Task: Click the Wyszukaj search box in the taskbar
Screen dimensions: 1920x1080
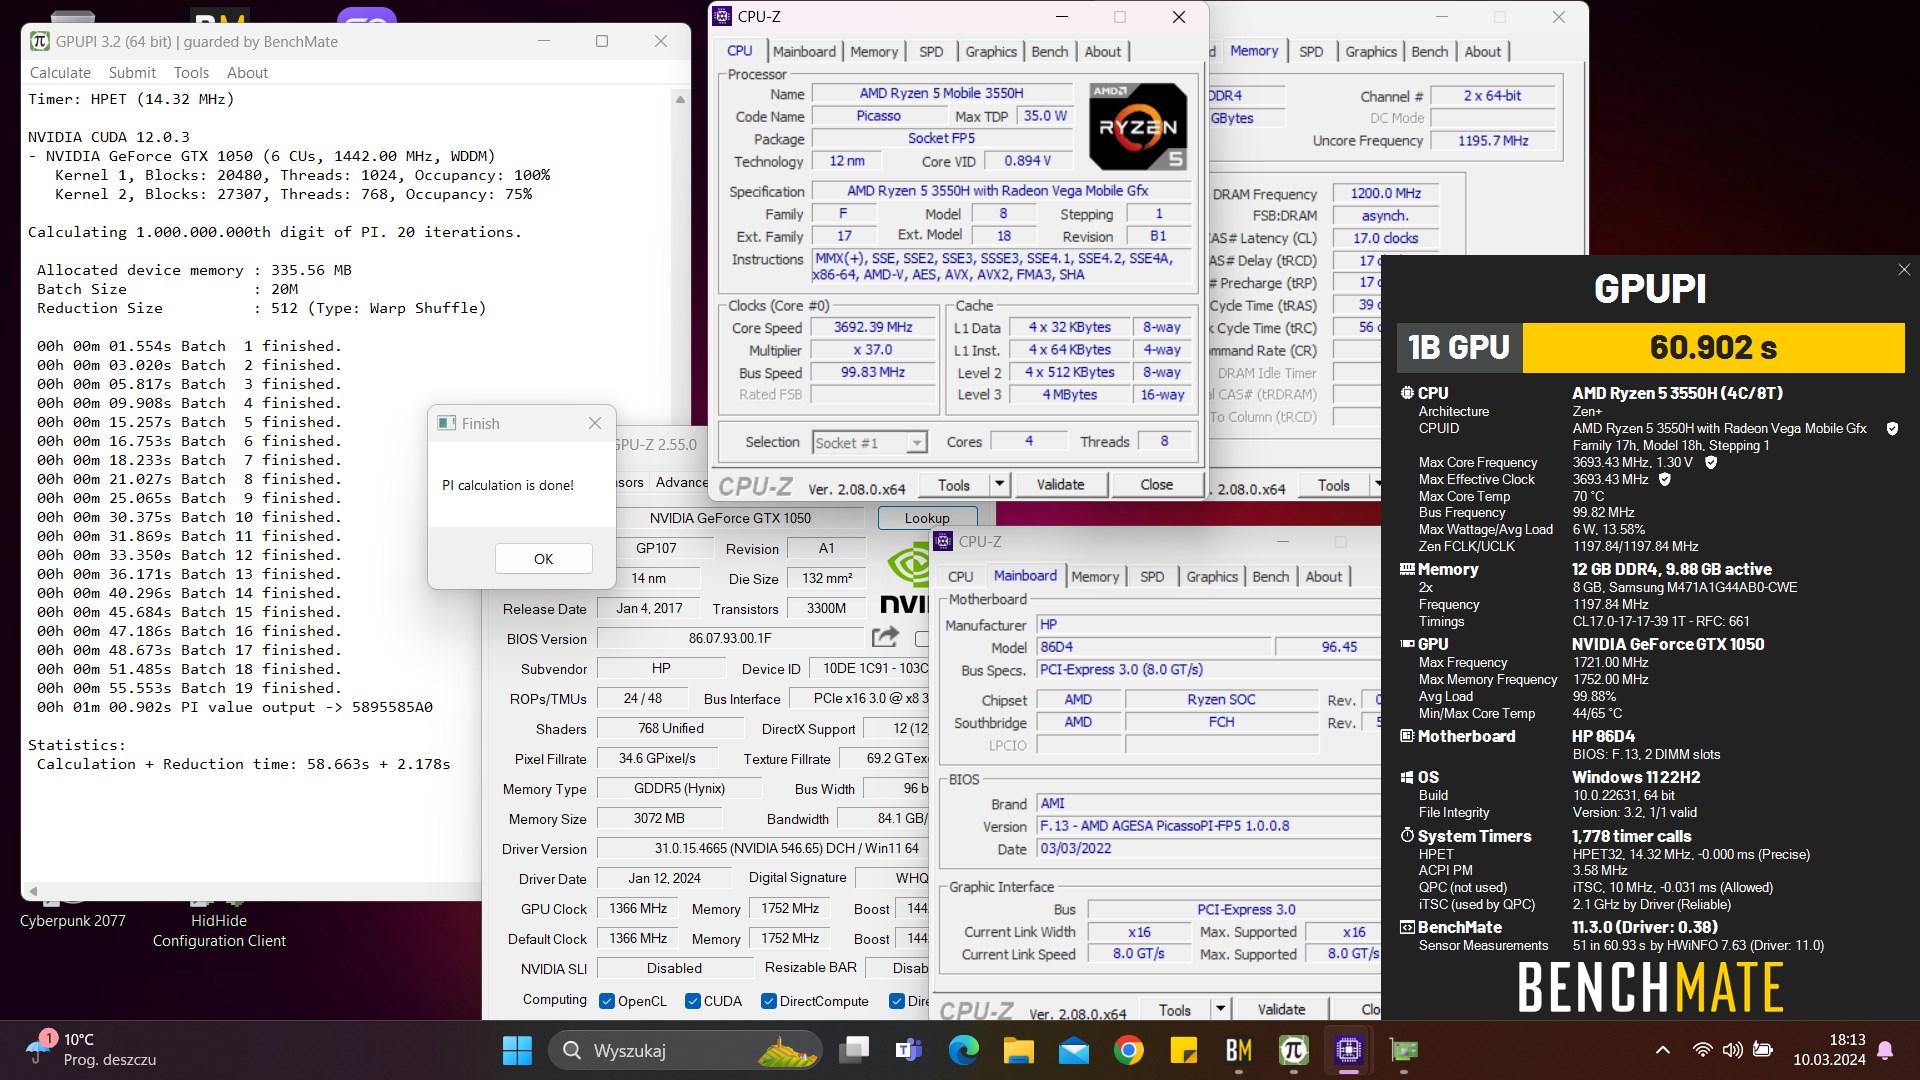Action: click(685, 1050)
